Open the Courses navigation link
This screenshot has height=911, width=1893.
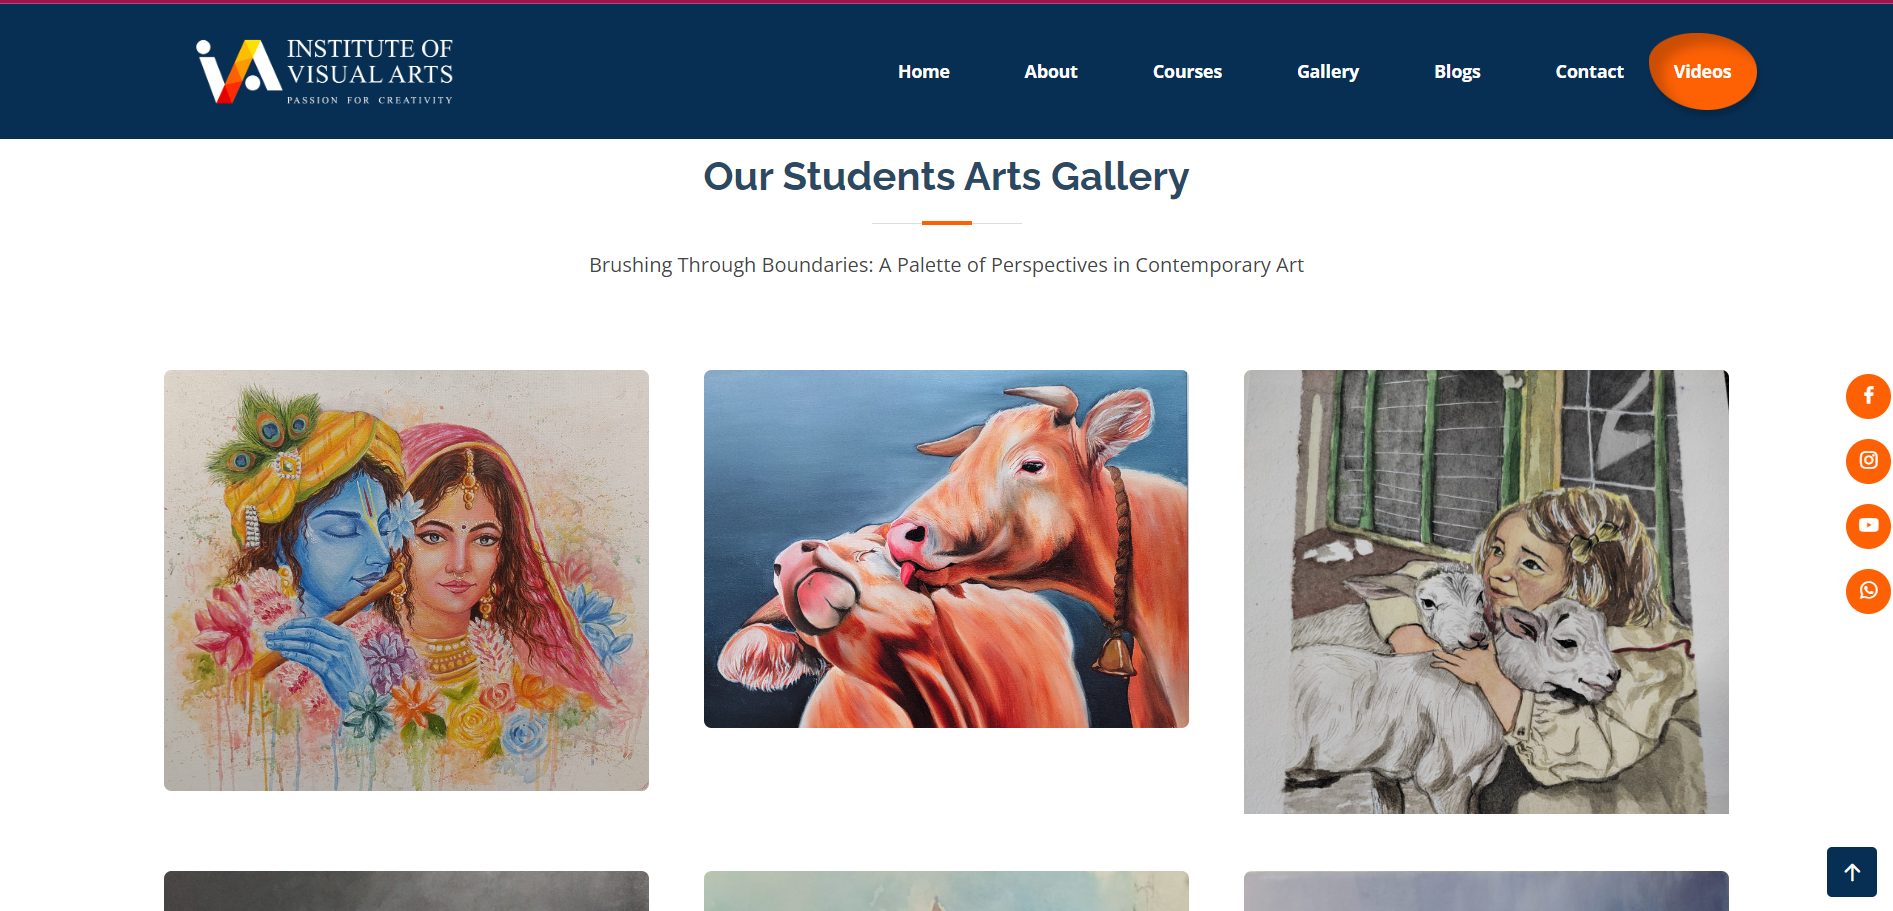point(1187,71)
